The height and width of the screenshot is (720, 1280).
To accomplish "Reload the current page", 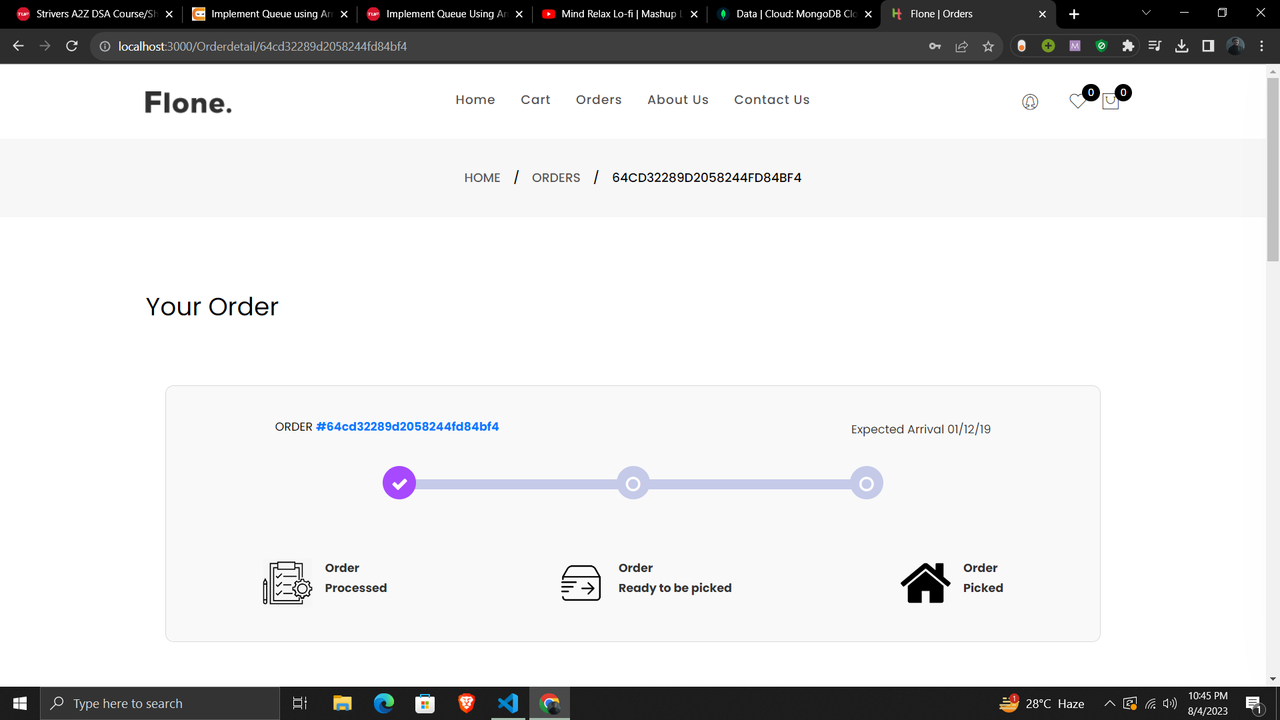I will click(71, 46).
